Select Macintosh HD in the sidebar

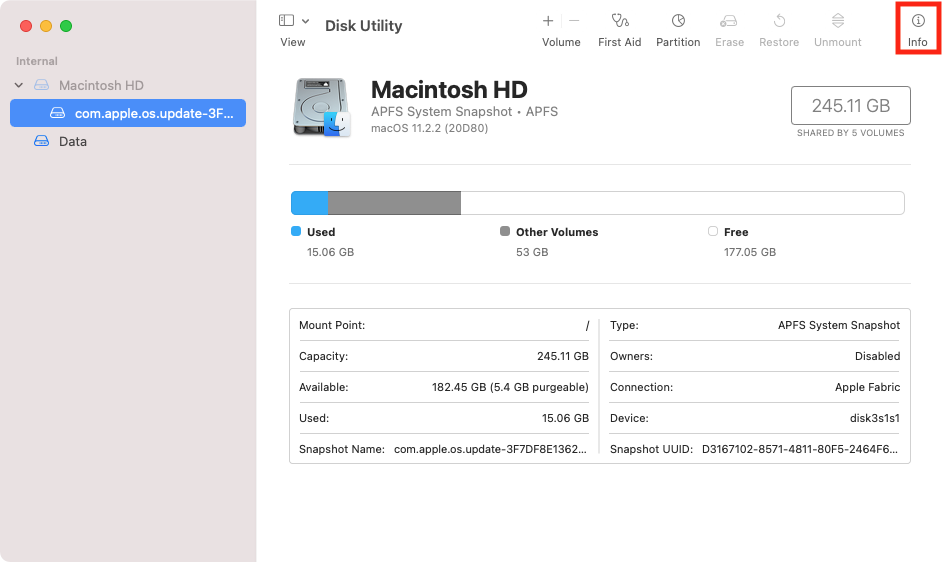pos(101,85)
